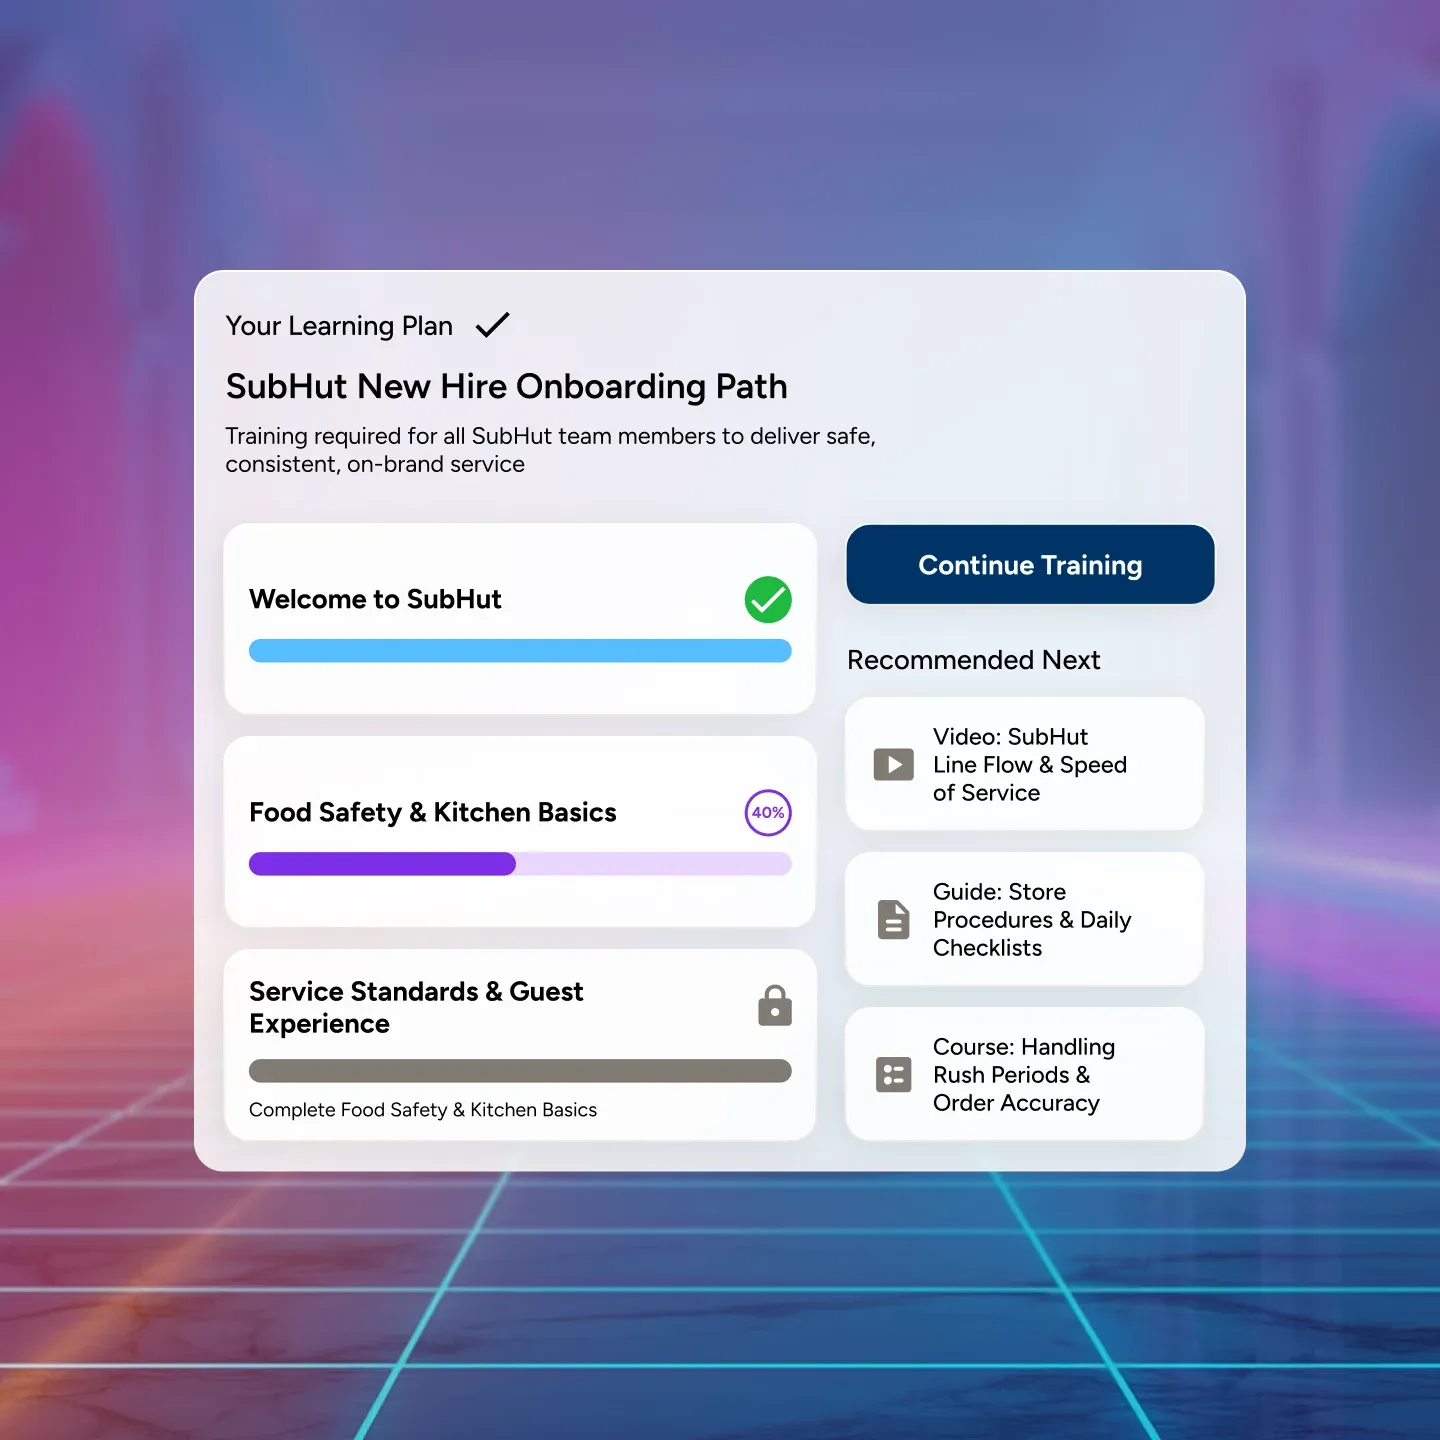Image resolution: width=1440 pixels, height=1440 pixels.
Task: Click the checklist icon for Handling Rush Periods
Action: pyautogui.click(x=893, y=1075)
